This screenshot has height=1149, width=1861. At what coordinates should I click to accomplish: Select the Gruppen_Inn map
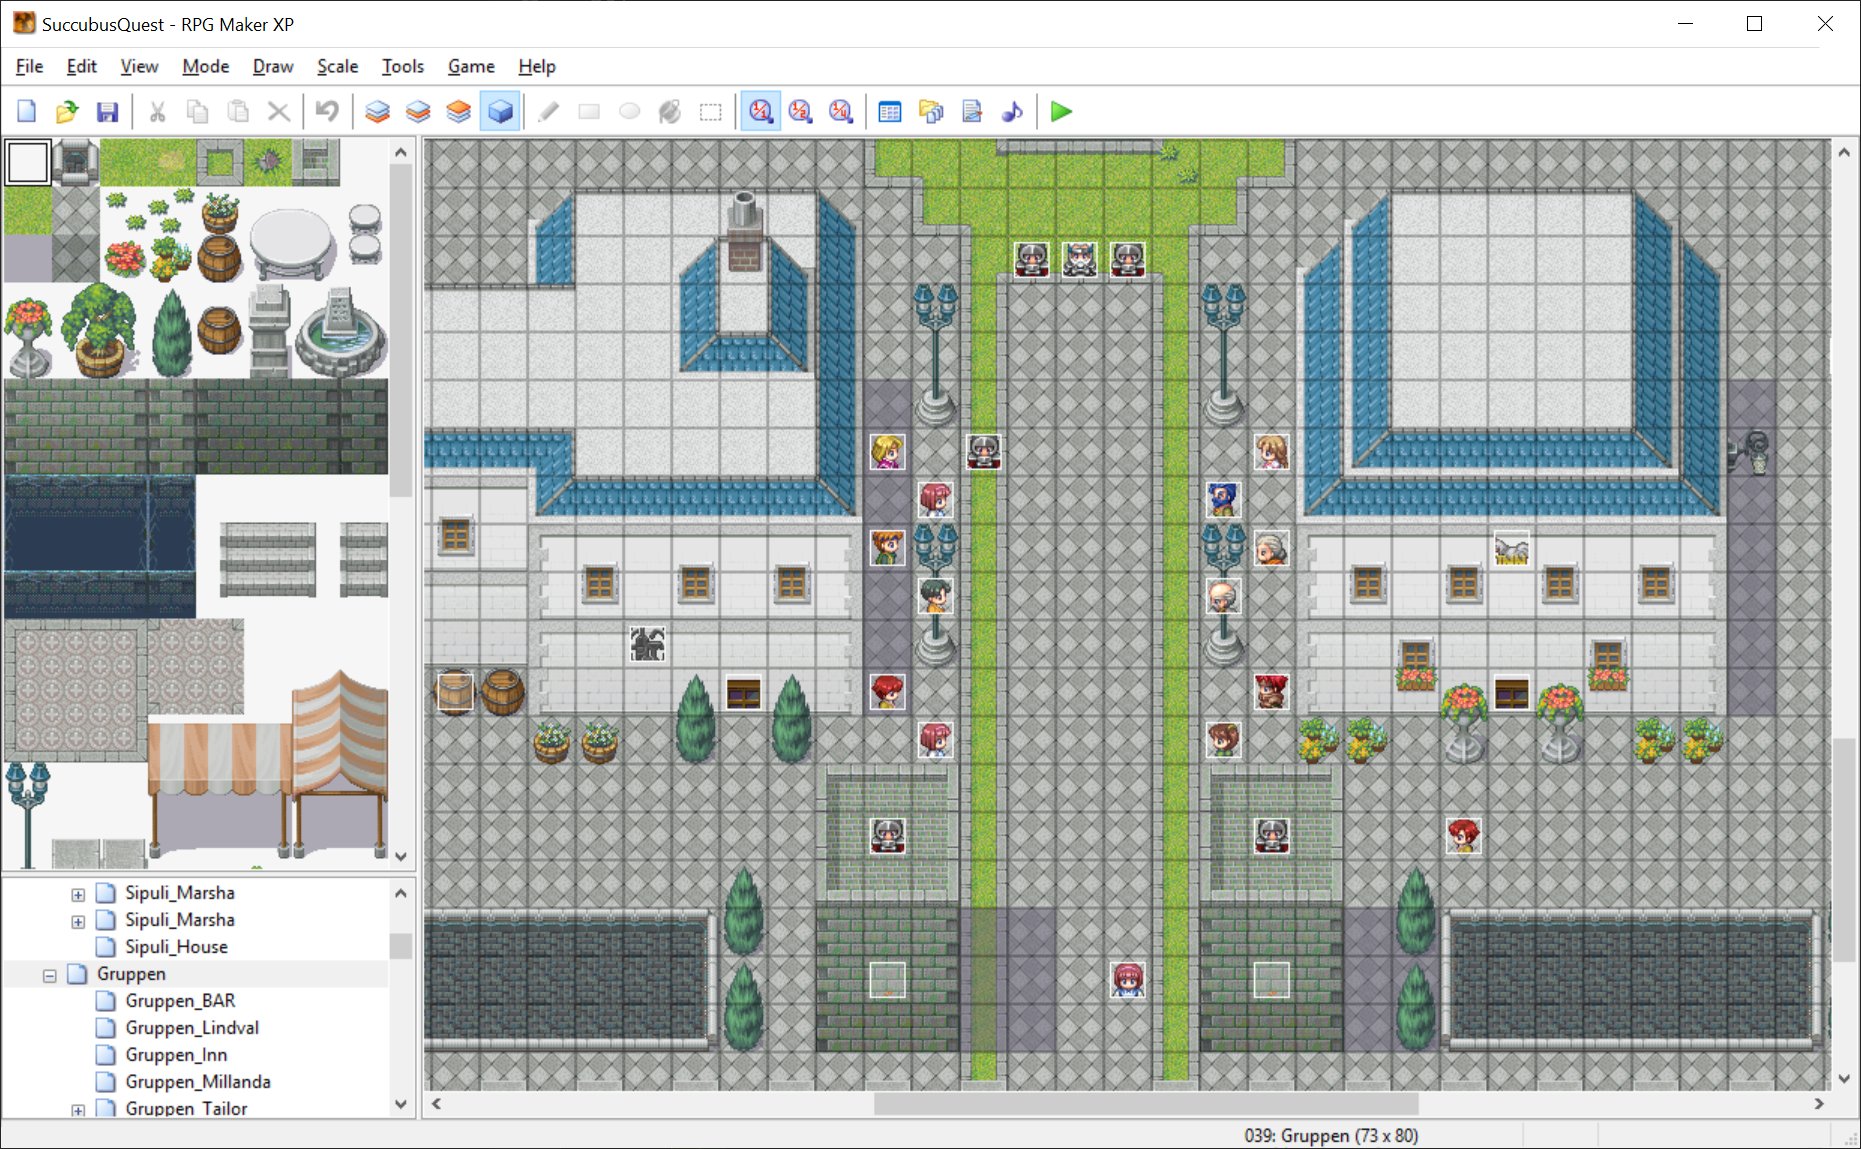[176, 1055]
